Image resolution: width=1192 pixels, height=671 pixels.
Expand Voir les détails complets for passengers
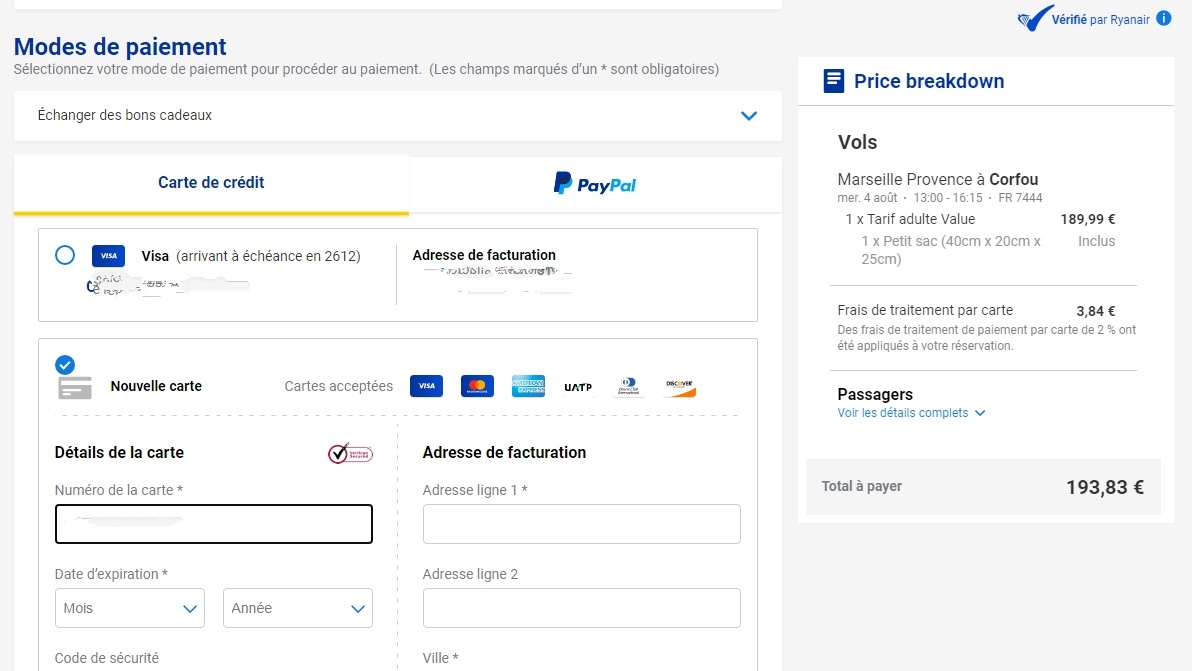tap(903, 412)
